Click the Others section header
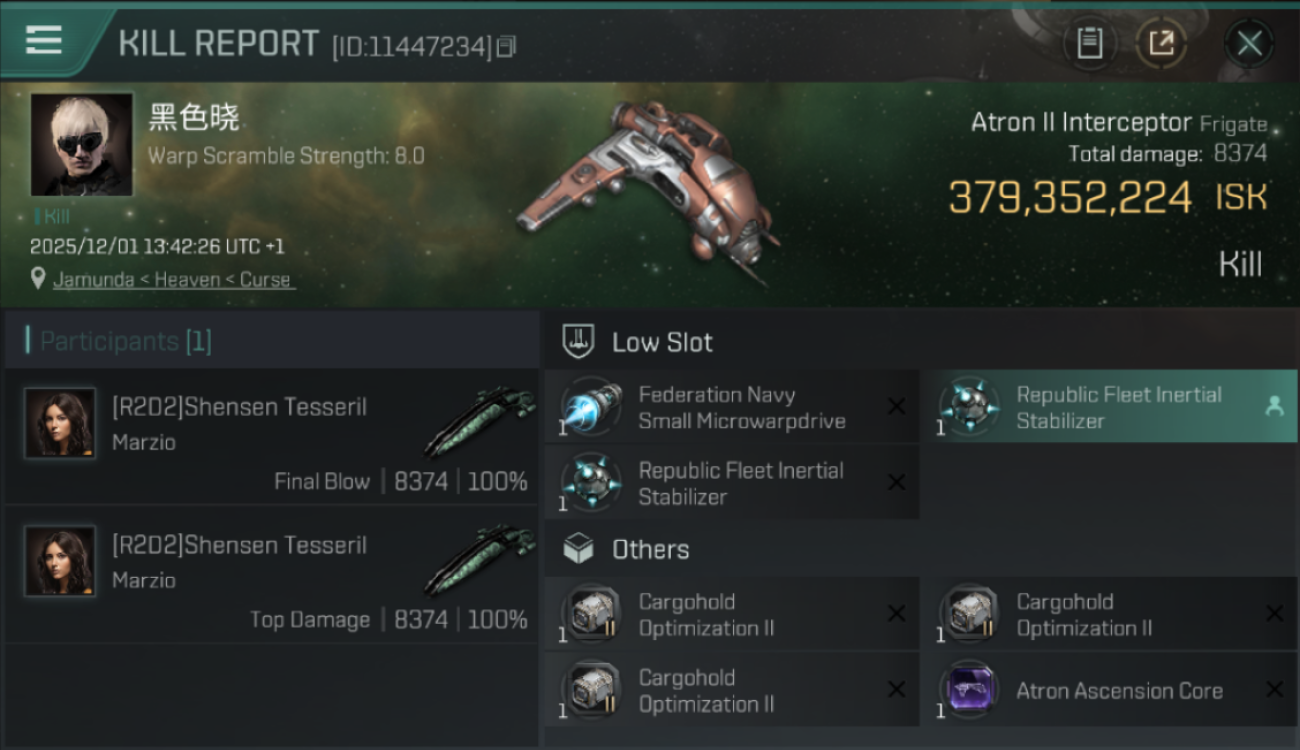The height and width of the screenshot is (750, 1300). [650, 549]
